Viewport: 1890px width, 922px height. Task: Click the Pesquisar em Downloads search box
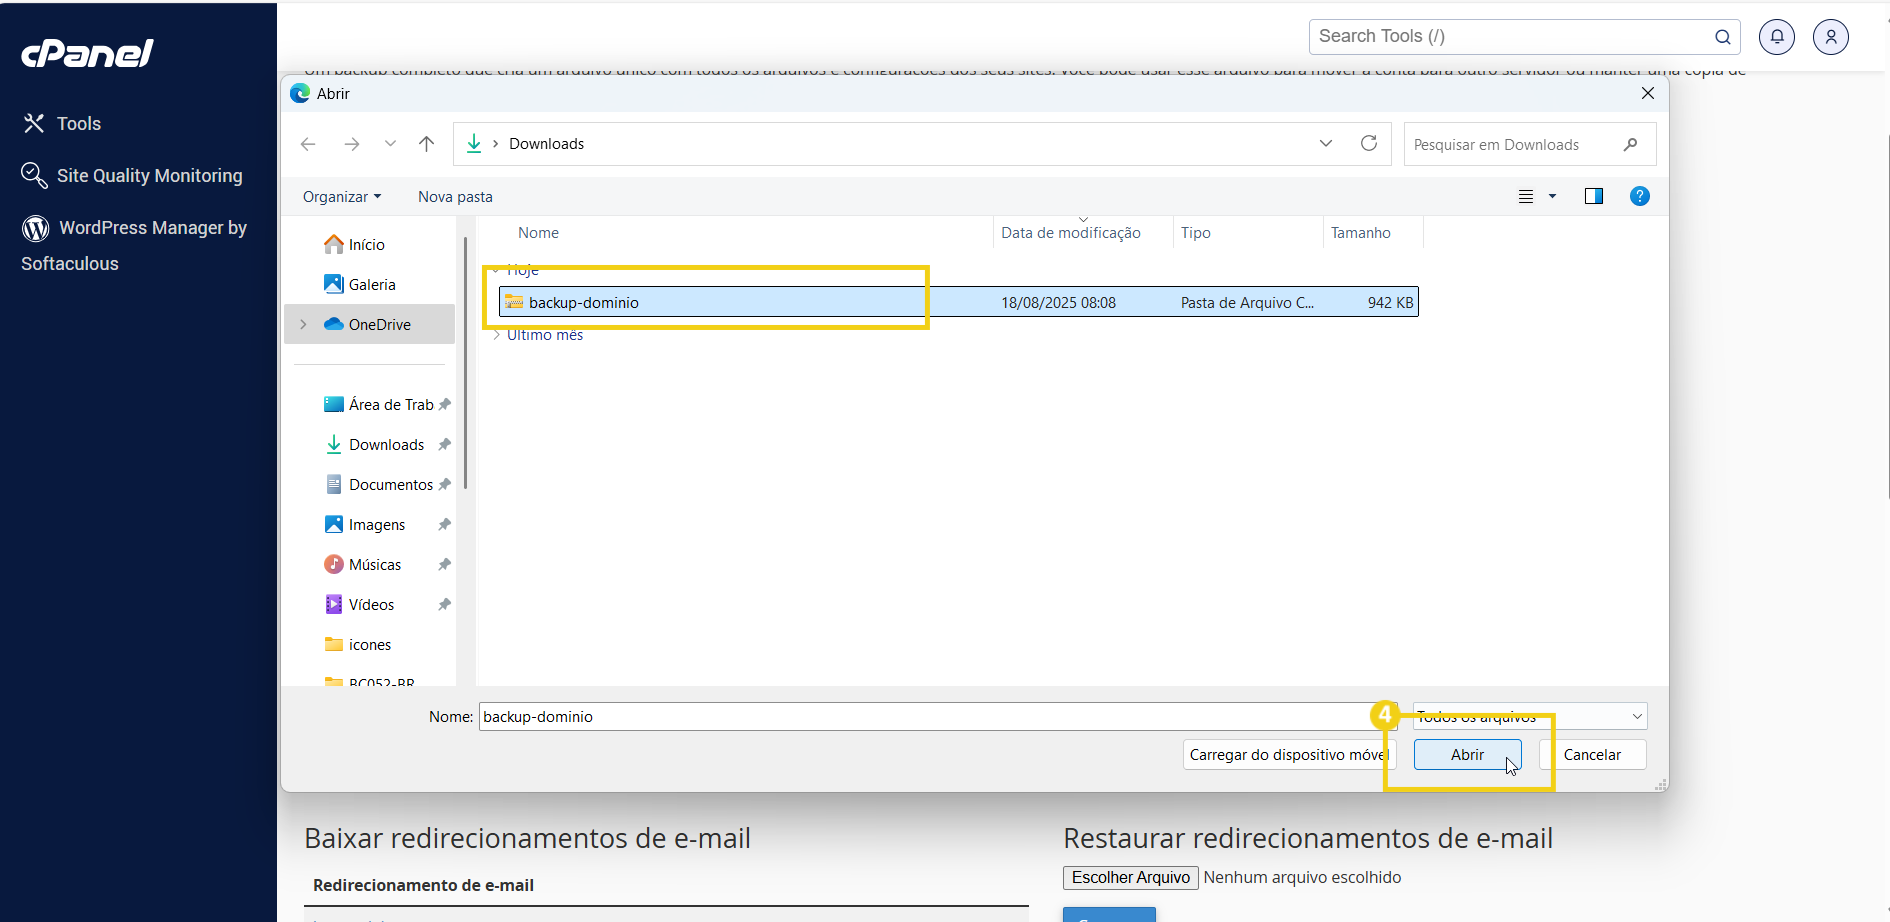click(x=1529, y=144)
